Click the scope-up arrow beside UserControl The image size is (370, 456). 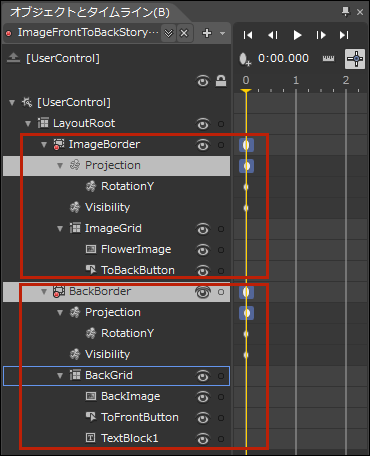pyautogui.click(x=13, y=58)
